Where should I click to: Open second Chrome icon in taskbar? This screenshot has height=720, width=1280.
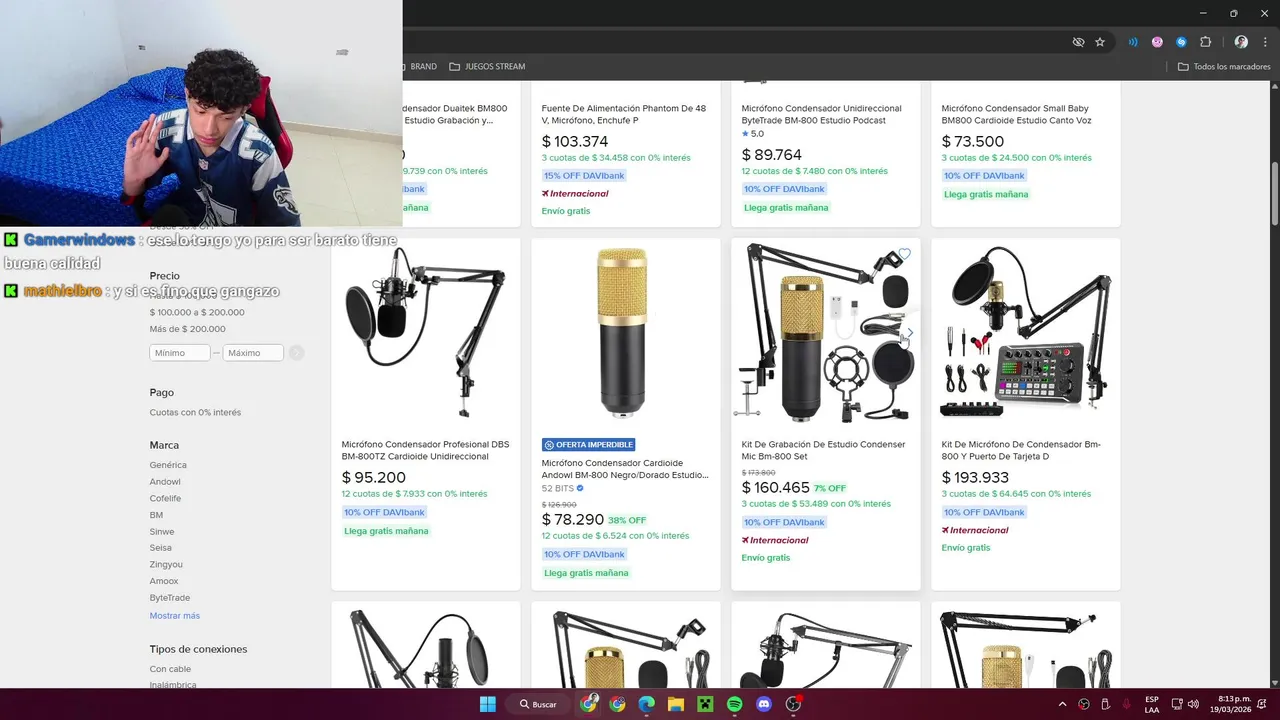click(x=617, y=704)
